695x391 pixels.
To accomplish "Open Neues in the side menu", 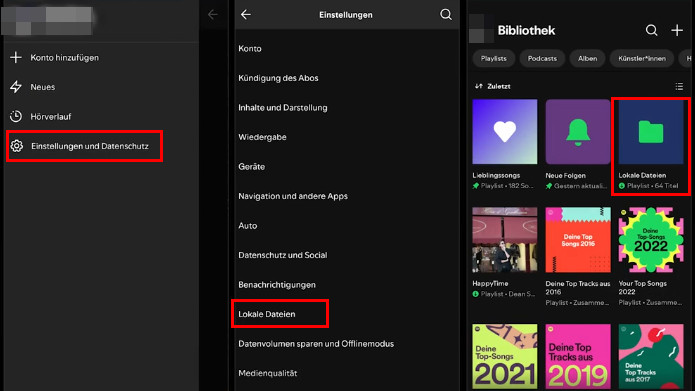I will point(43,87).
